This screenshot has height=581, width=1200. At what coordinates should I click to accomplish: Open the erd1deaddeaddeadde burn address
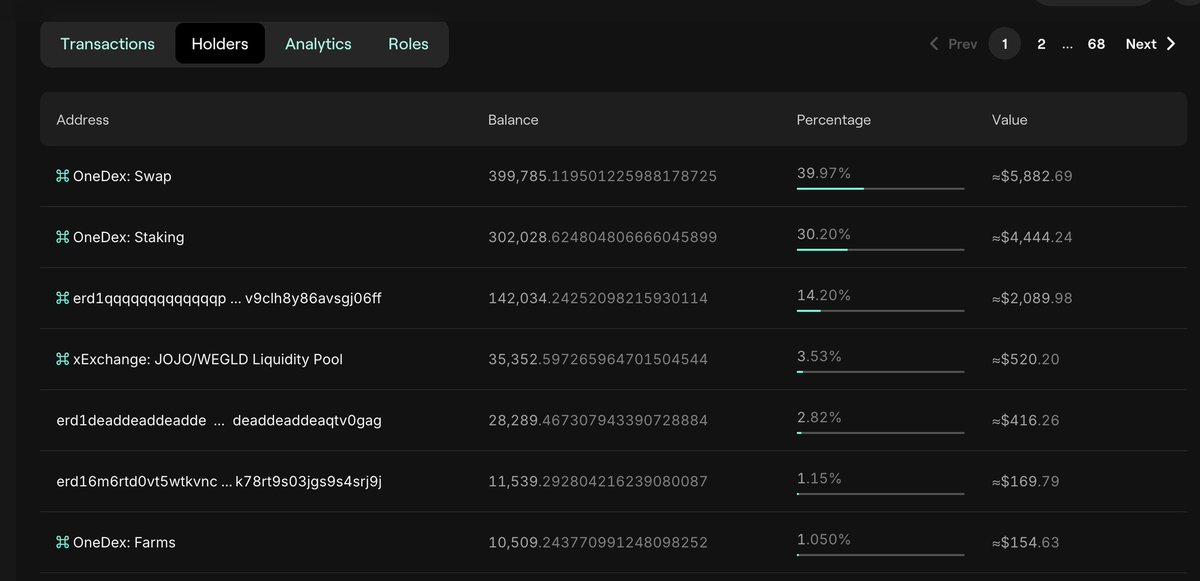tap(219, 420)
